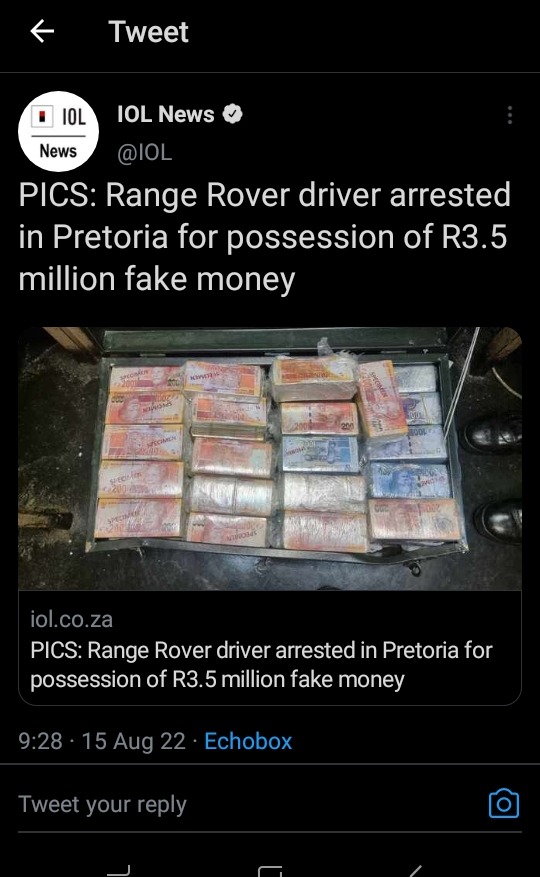Open the iol.co.za domain link
Image resolution: width=540 pixels, height=877 pixels.
[x=72, y=619]
